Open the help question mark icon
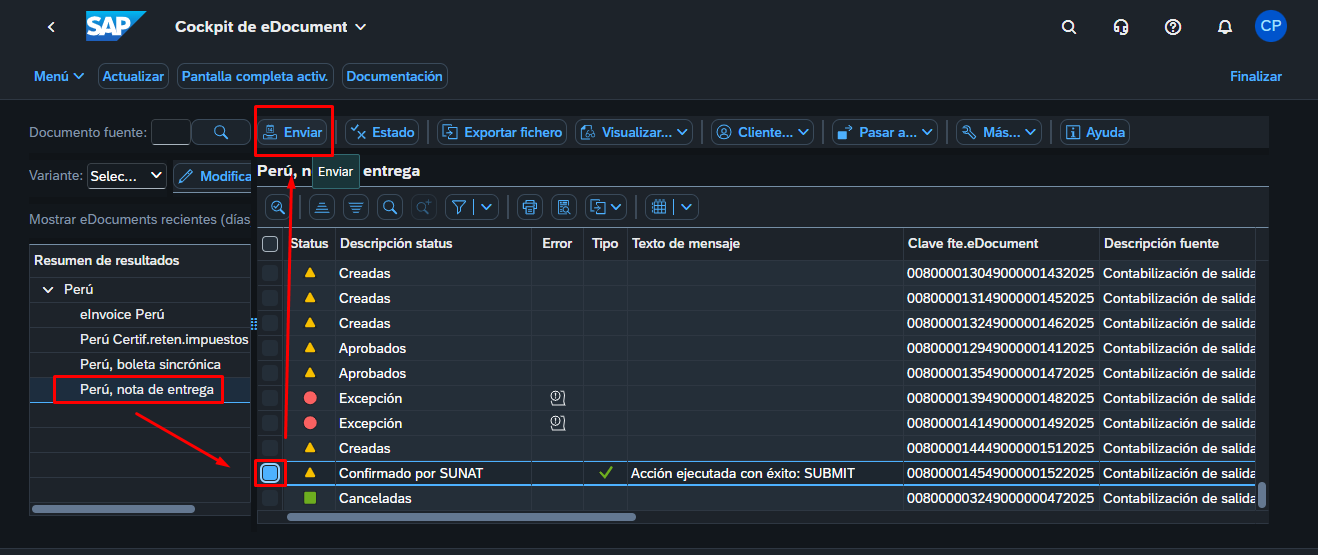Screen dimensions: 1318x555 click(x=1173, y=27)
